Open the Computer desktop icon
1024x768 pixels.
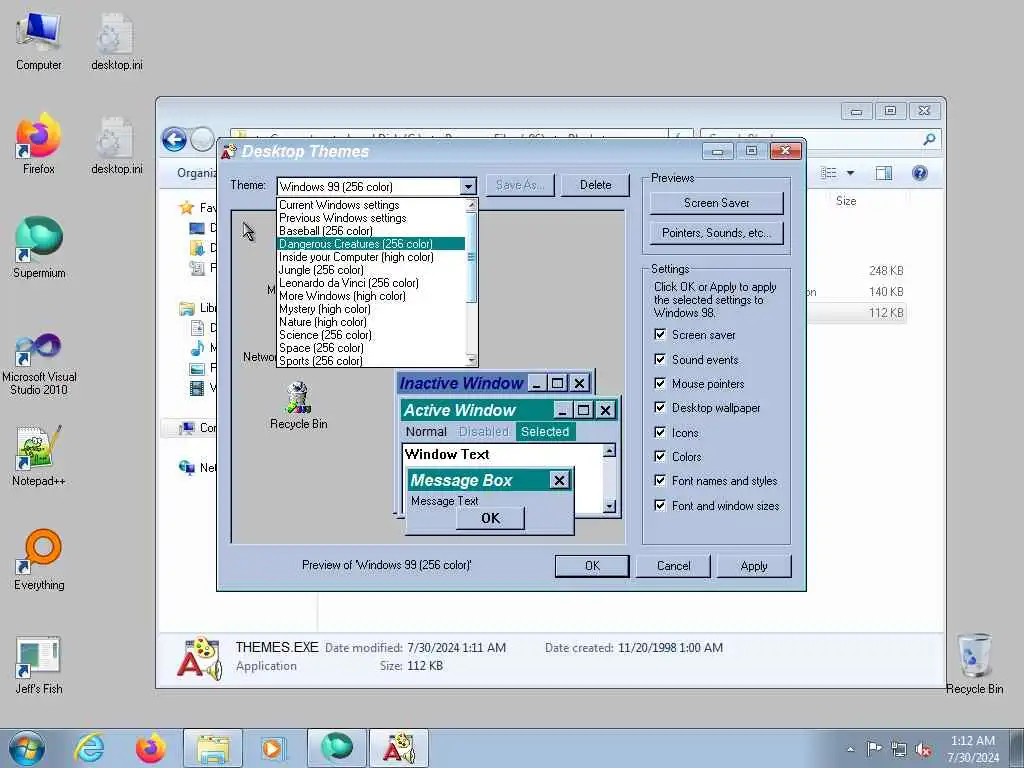(x=39, y=41)
